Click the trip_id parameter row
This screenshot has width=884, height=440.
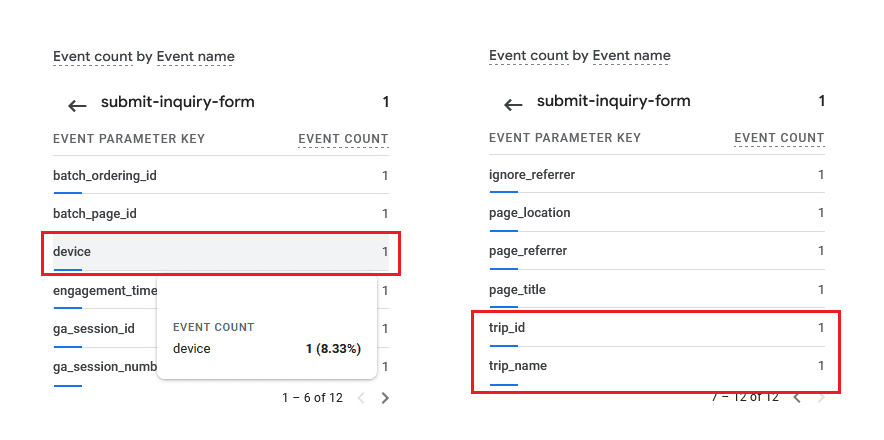point(508,328)
